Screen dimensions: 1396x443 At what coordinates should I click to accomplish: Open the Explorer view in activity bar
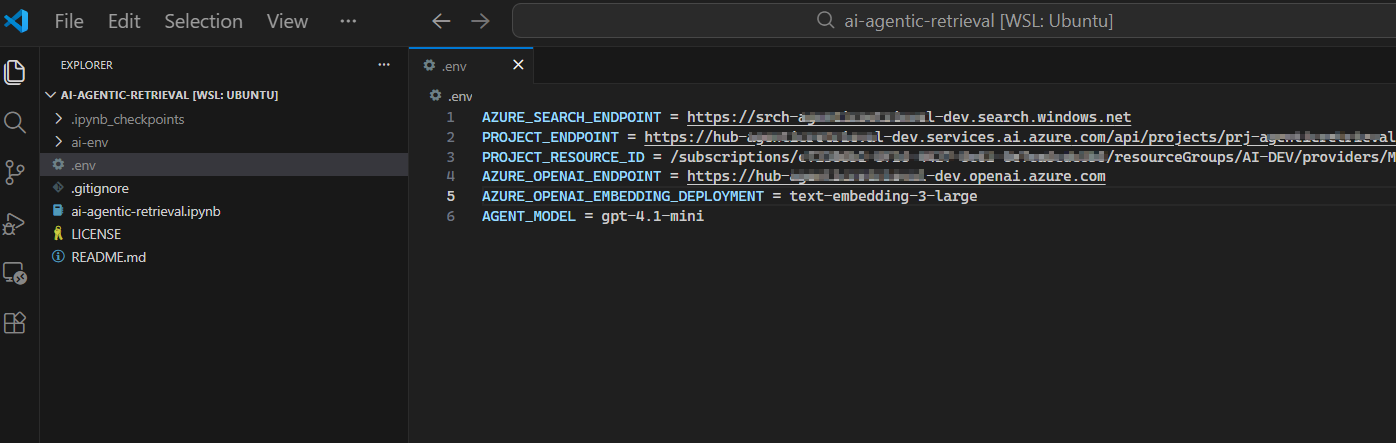coord(15,72)
